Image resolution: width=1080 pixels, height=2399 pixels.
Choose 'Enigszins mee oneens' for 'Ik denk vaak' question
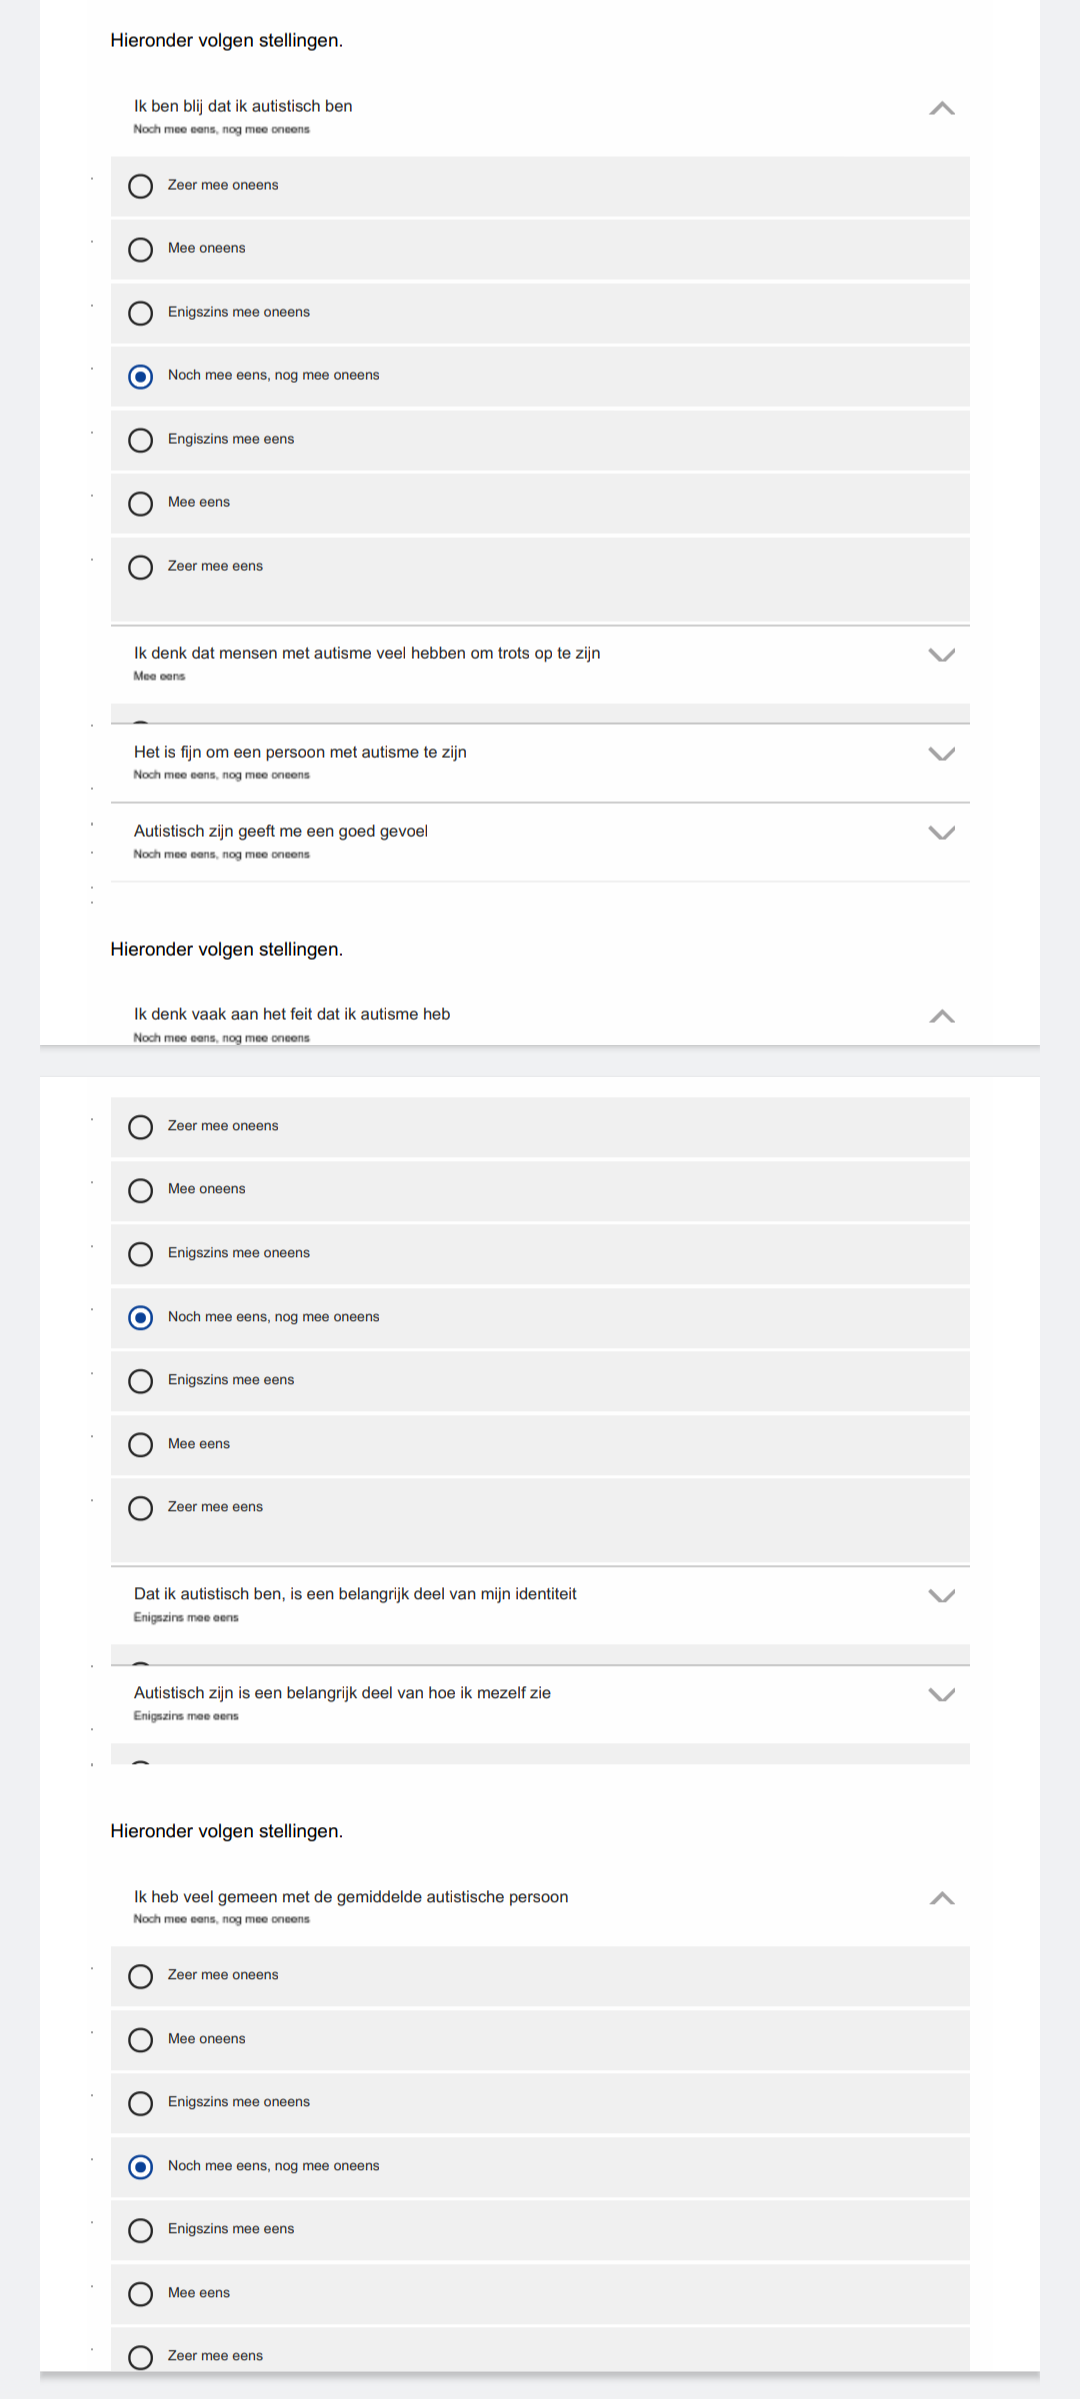tap(540, 1254)
